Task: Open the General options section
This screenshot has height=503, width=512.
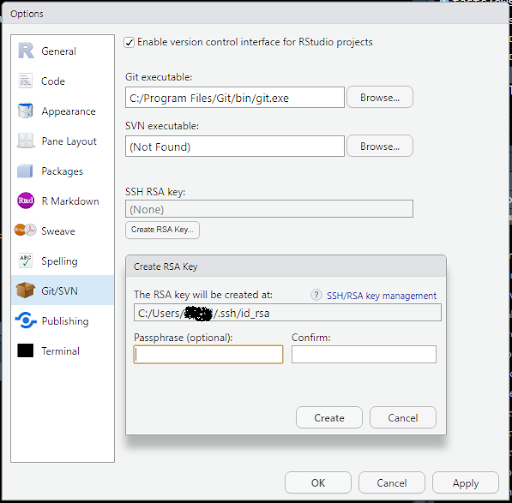Action: tap(59, 51)
